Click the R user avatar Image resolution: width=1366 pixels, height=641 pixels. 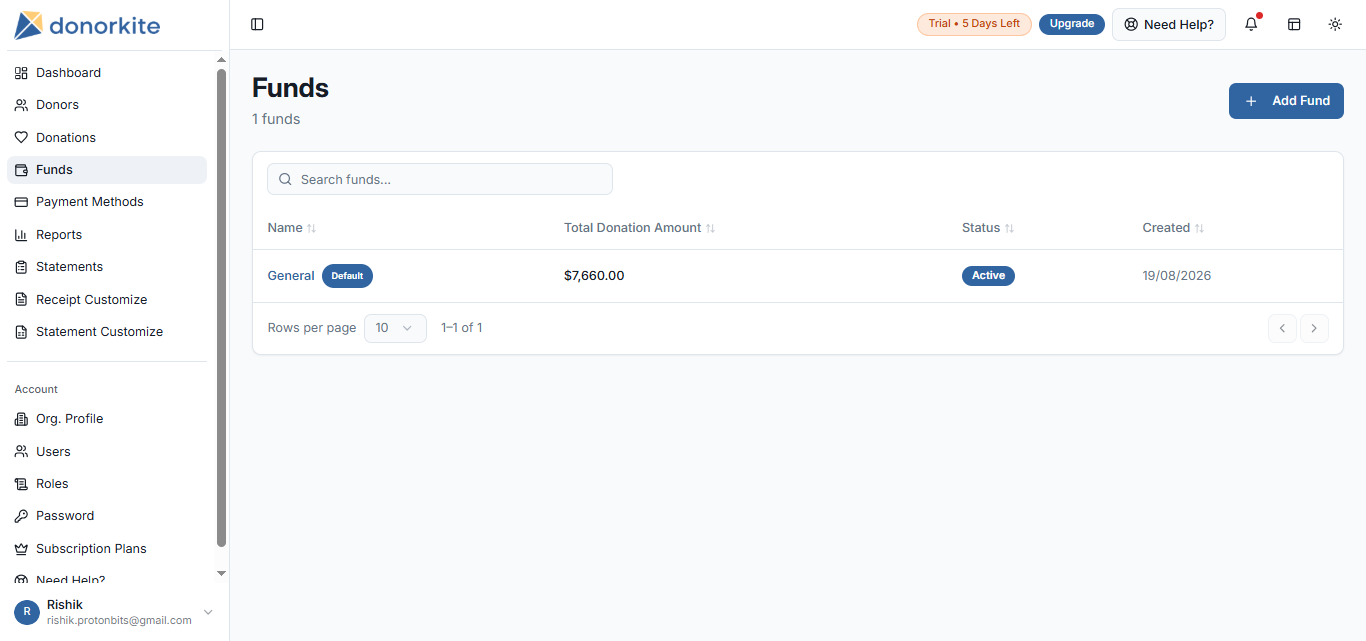pos(27,612)
